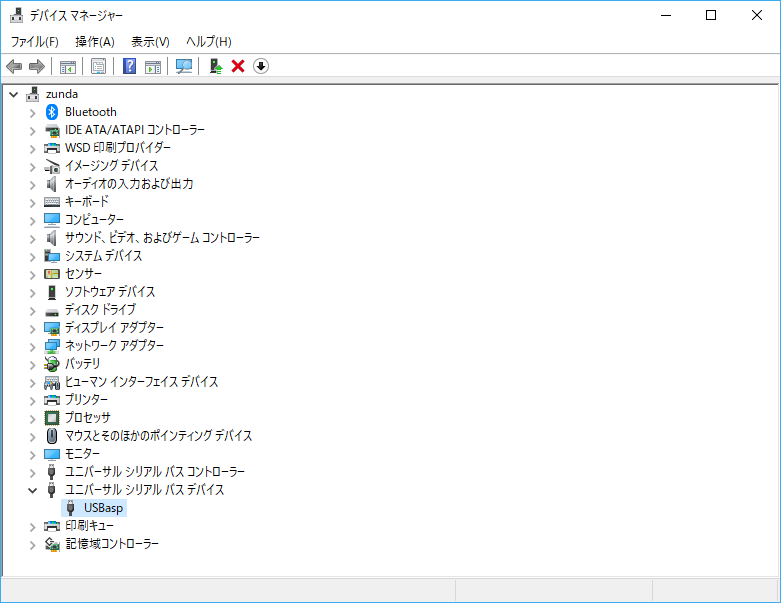
Task: Click the keyboard icon beside キーボード
Action: (x=52, y=202)
